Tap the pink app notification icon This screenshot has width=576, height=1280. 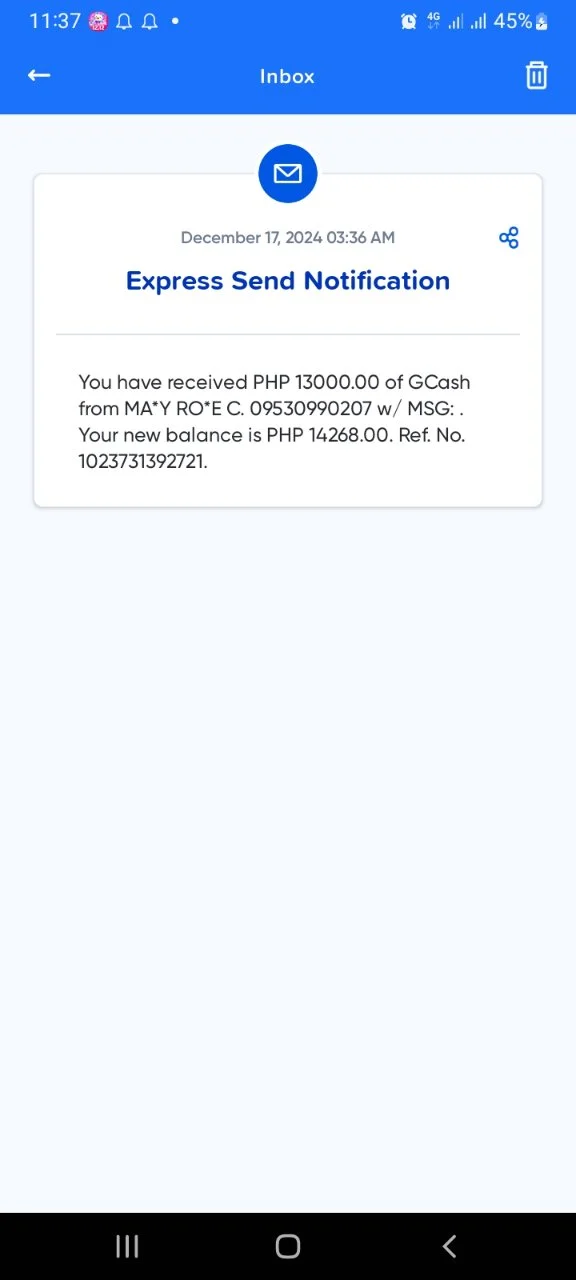pyautogui.click(x=98, y=21)
